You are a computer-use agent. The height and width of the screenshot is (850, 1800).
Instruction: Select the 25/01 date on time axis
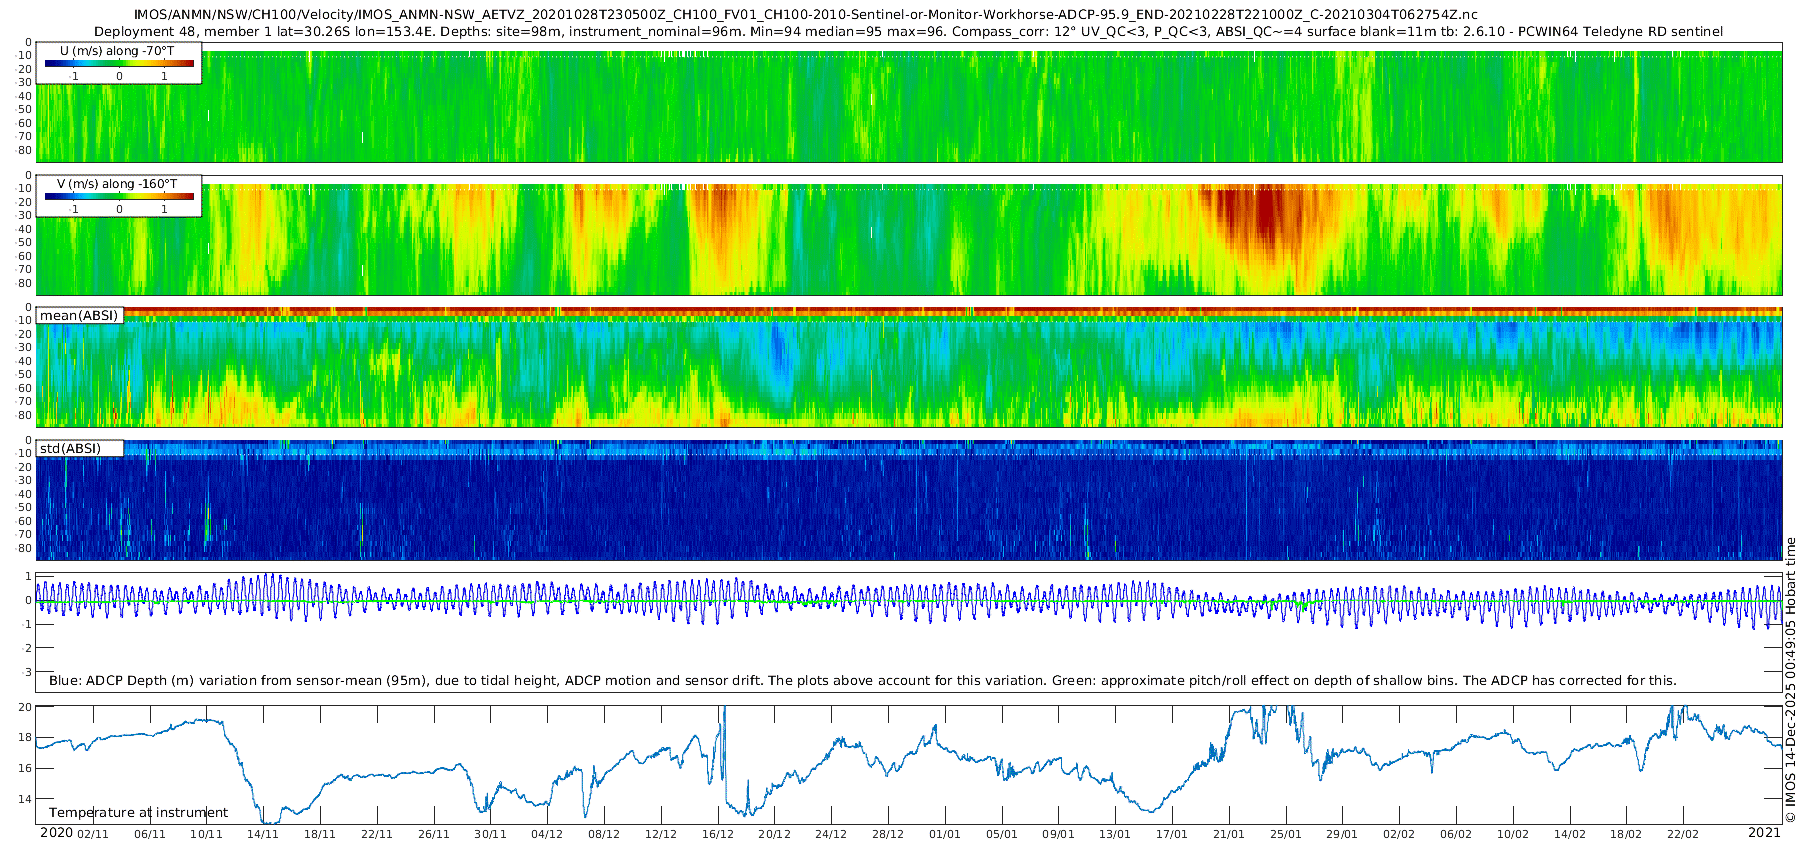[x=1285, y=834]
